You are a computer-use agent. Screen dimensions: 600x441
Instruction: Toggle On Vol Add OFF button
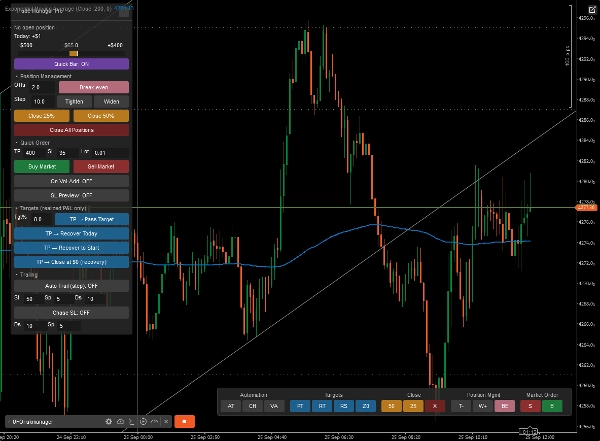click(x=72, y=181)
